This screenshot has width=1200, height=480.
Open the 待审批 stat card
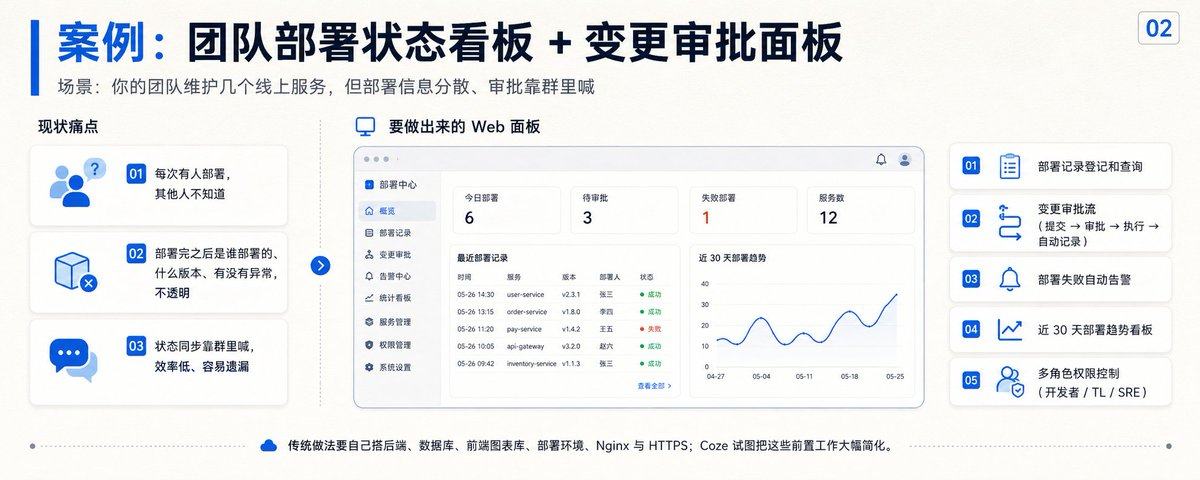pyautogui.click(x=626, y=210)
